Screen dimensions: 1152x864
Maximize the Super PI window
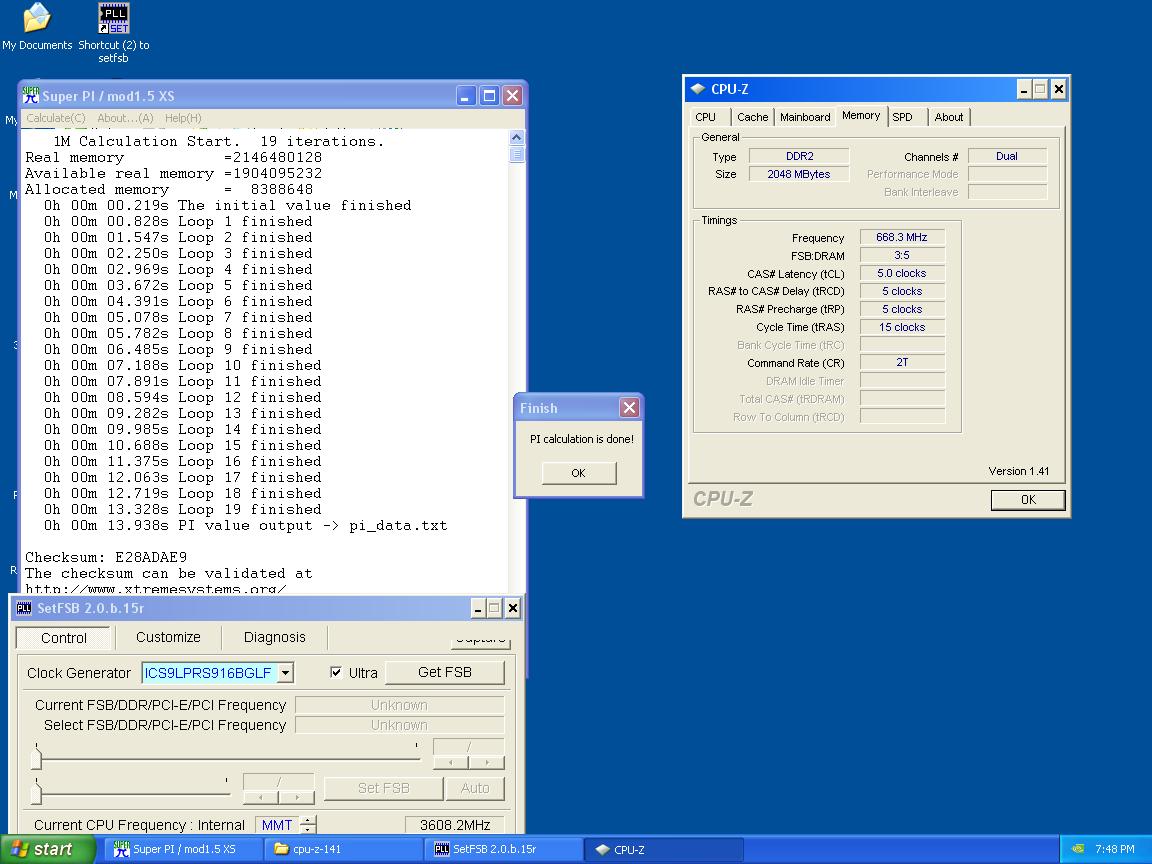click(489, 96)
